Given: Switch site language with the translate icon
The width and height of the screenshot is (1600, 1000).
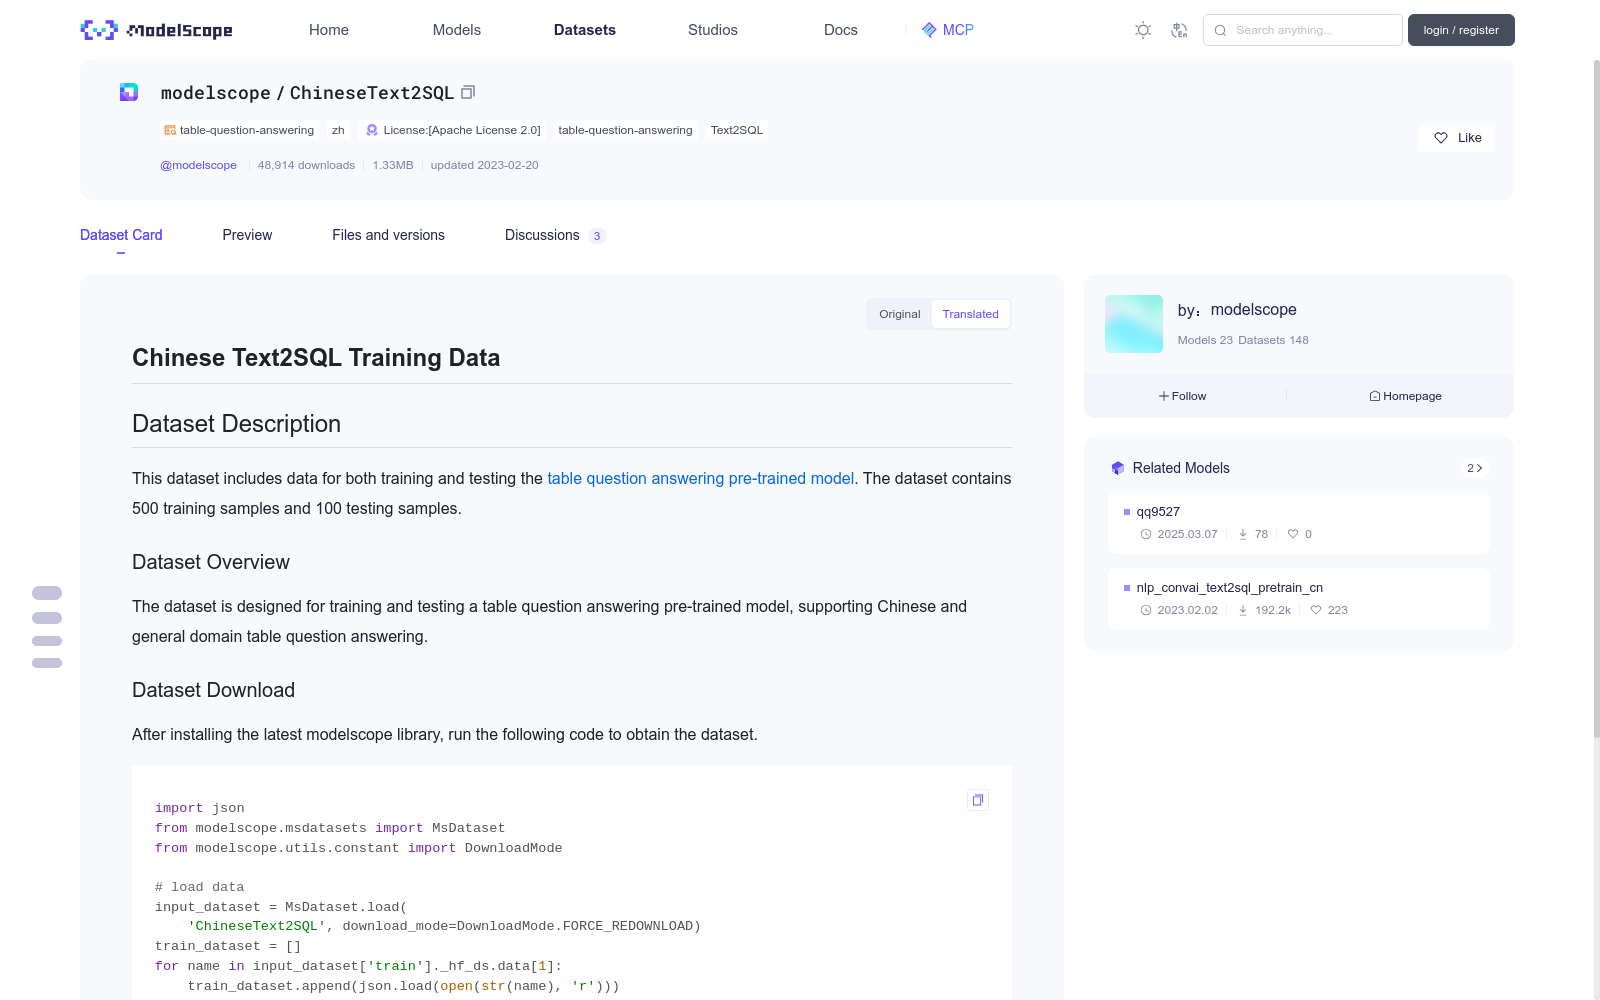Looking at the screenshot, I should coord(1179,30).
